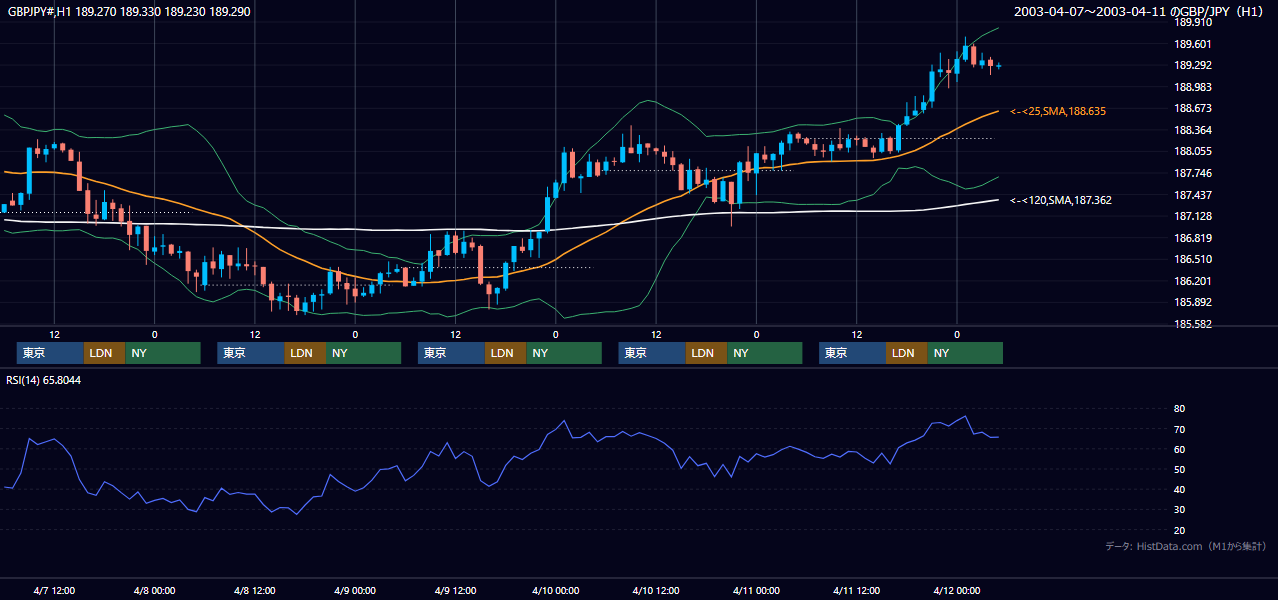Select the 4/8 12:00 date label

255,590
